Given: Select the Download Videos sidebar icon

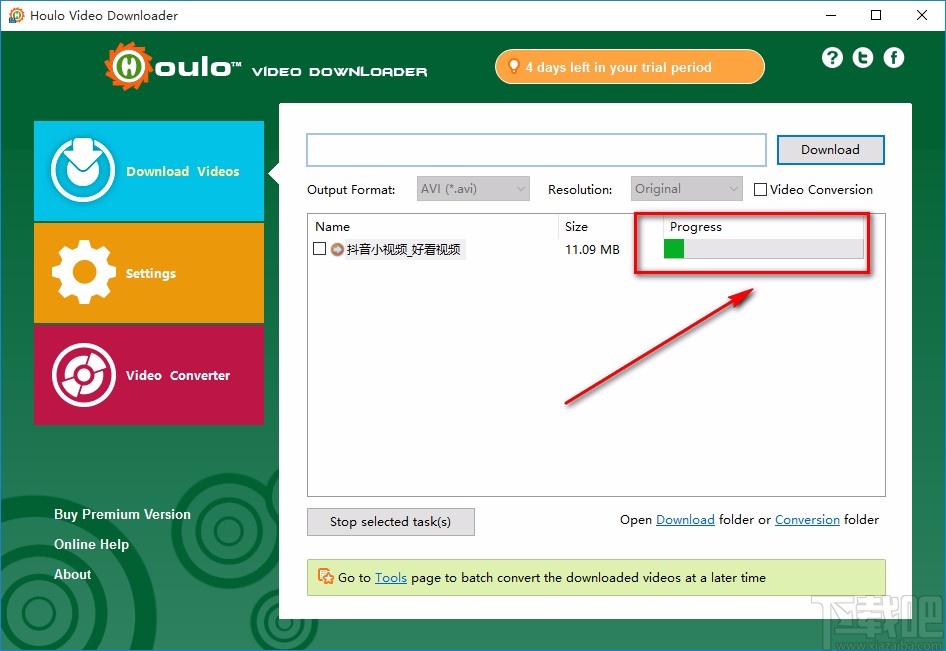Looking at the screenshot, I should (x=82, y=170).
